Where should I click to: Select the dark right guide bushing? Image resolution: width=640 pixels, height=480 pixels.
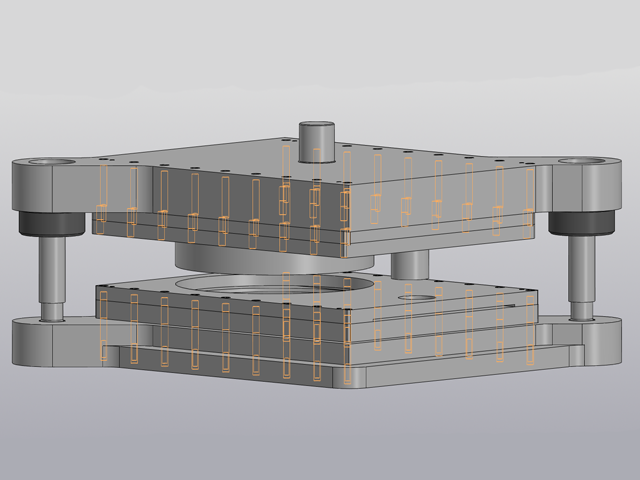[x=581, y=222]
